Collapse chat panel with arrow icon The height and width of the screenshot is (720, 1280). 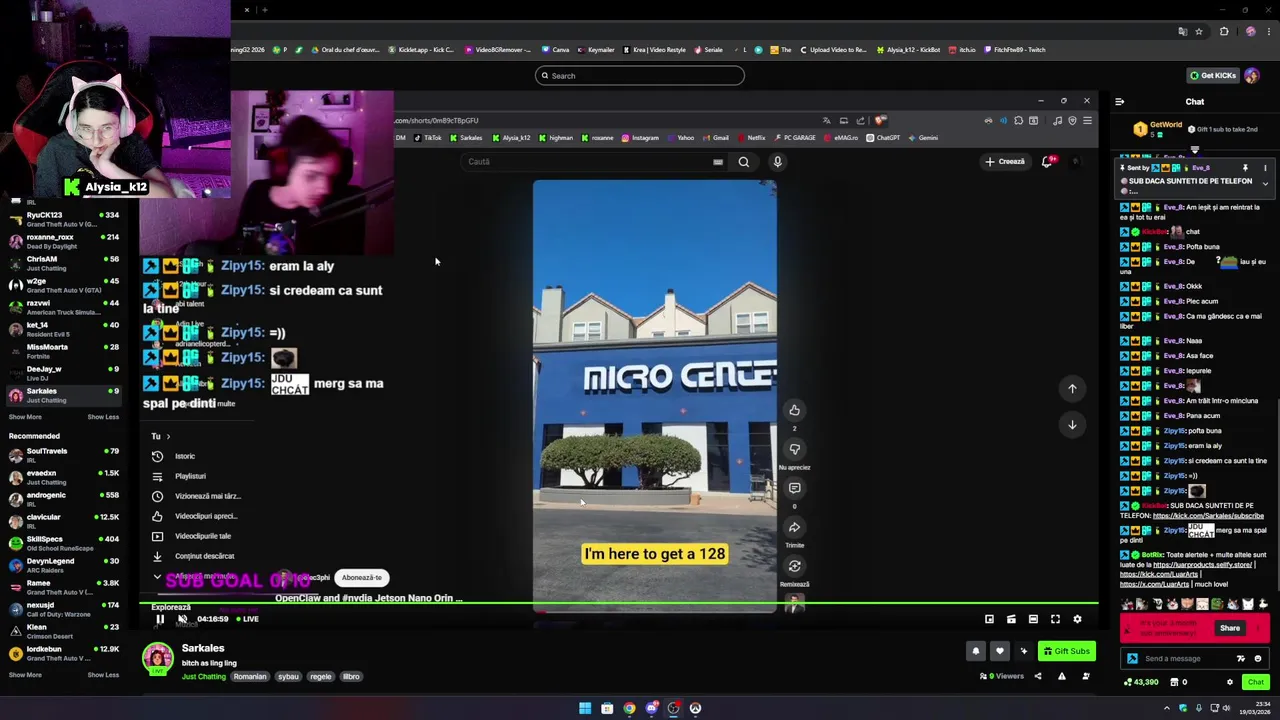point(1119,101)
